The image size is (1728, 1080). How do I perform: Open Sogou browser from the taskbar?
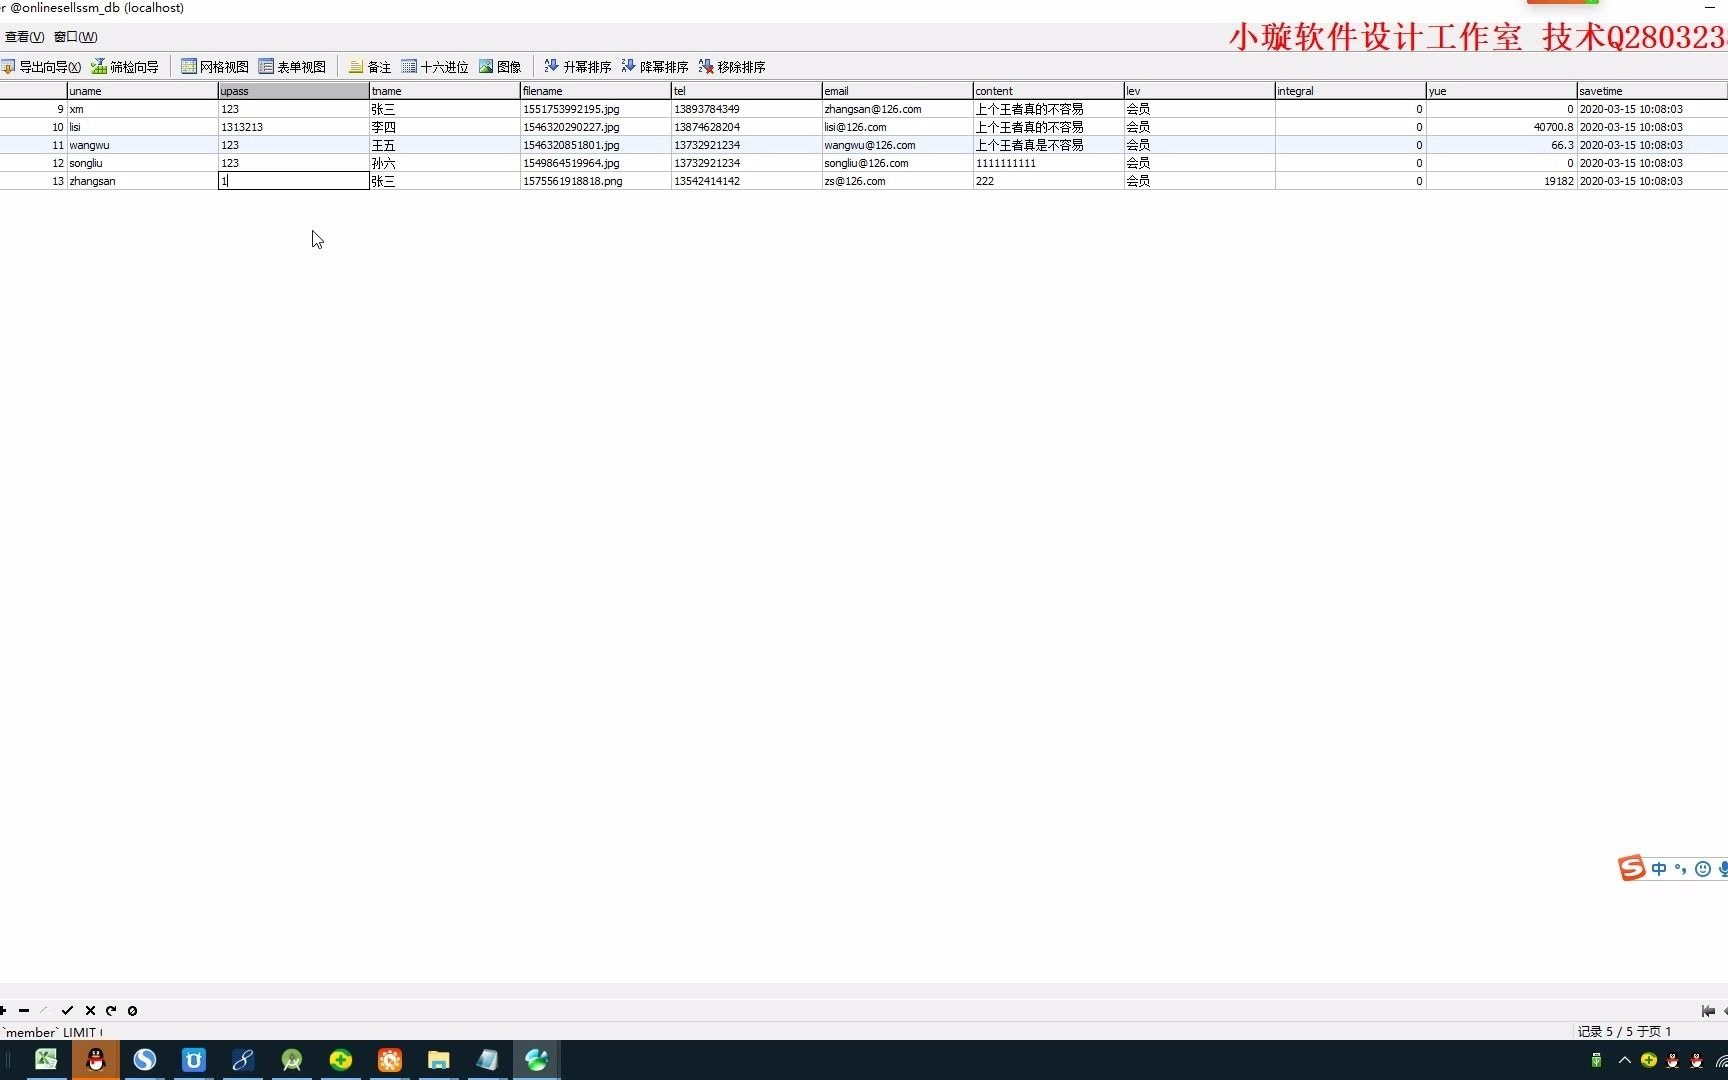click(145, 1060)
